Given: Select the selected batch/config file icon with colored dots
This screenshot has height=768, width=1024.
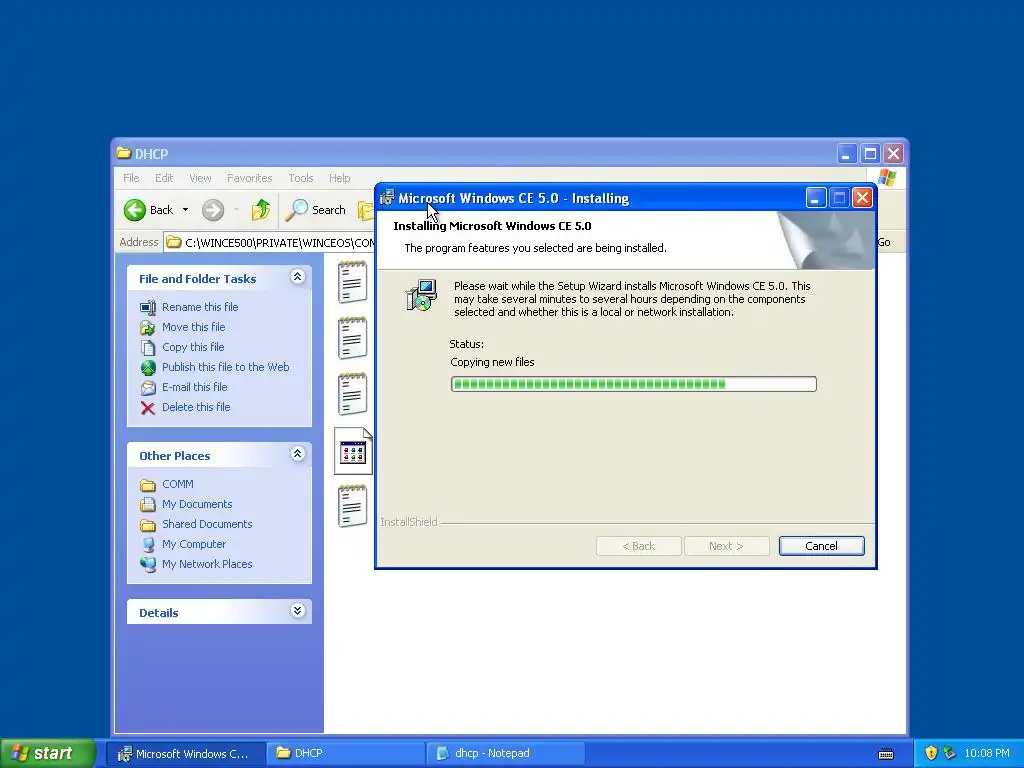Looking at the screenshot, I should [x=353, y=451].
